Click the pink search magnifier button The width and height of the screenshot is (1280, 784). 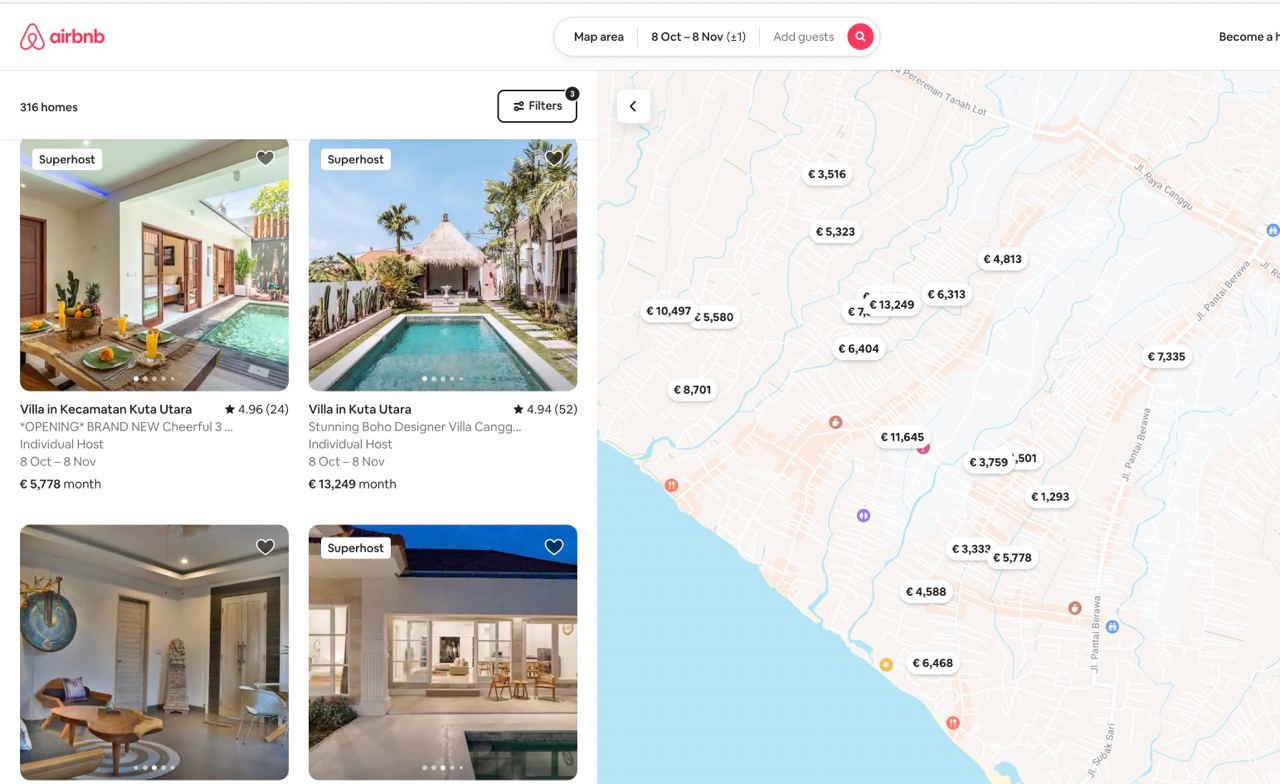[x=860, y=37]
